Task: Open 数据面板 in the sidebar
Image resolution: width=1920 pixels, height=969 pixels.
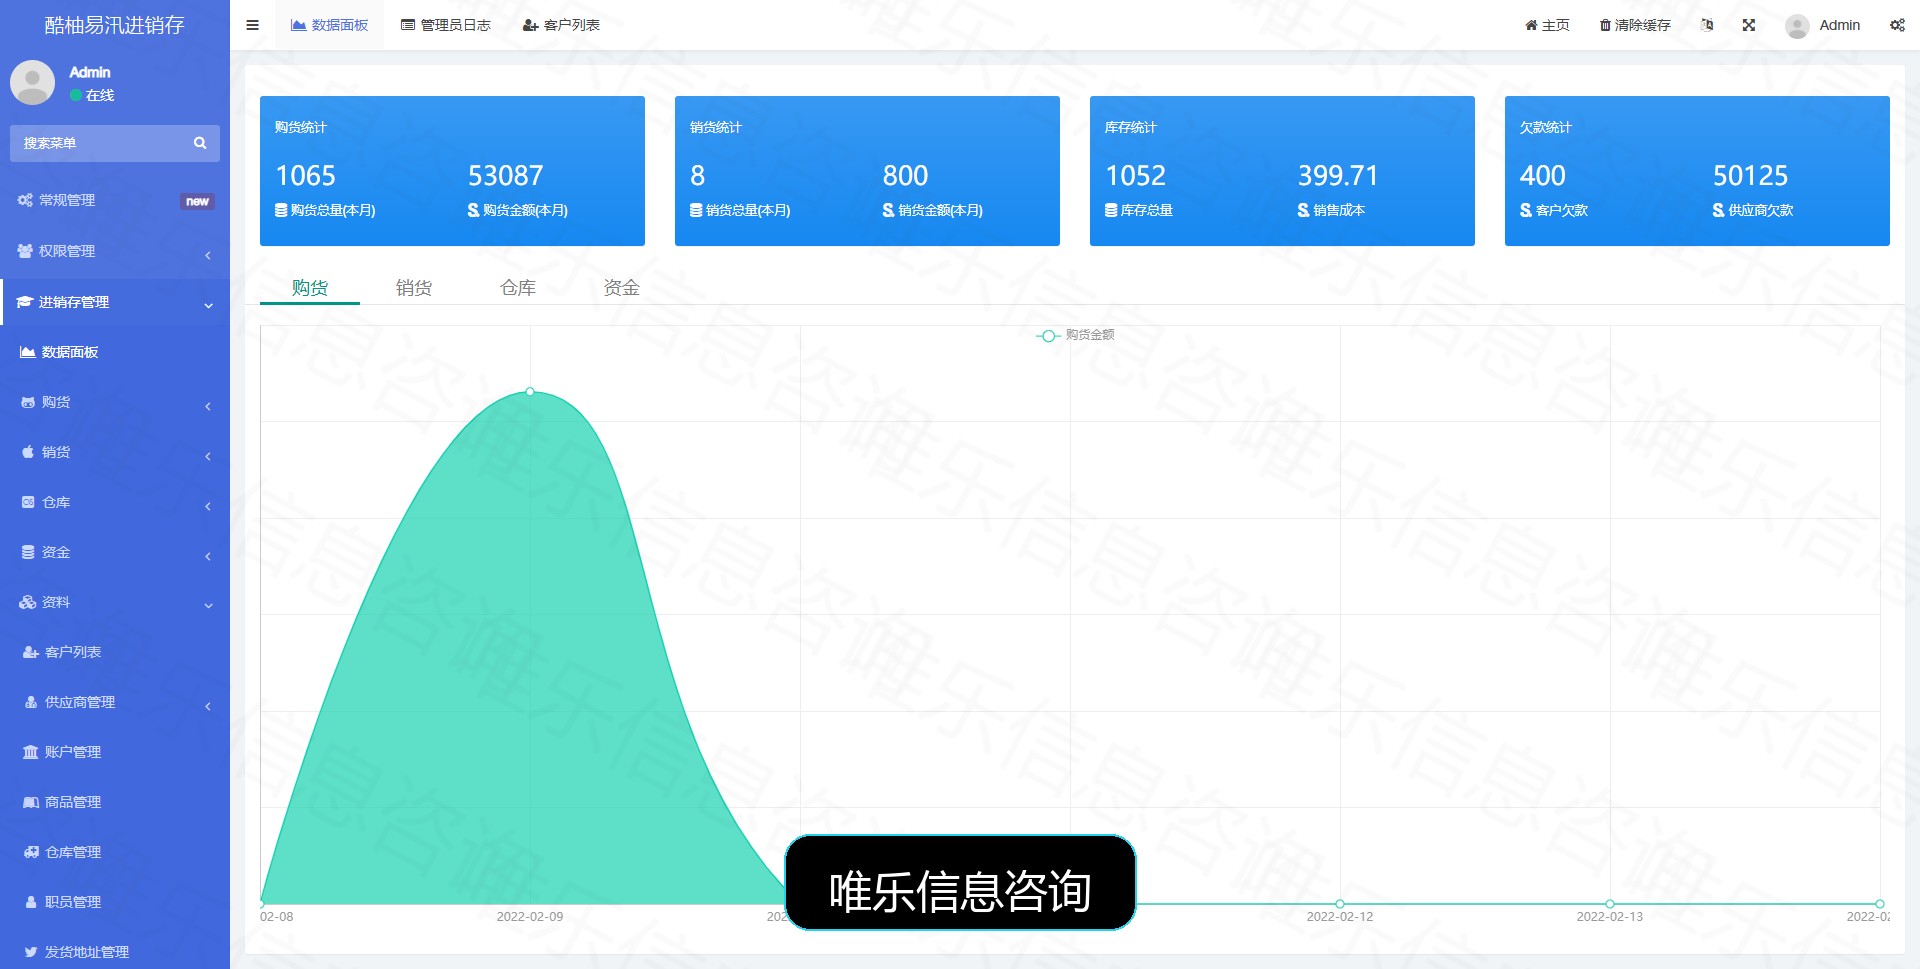Action: click(x=115, y=352)
